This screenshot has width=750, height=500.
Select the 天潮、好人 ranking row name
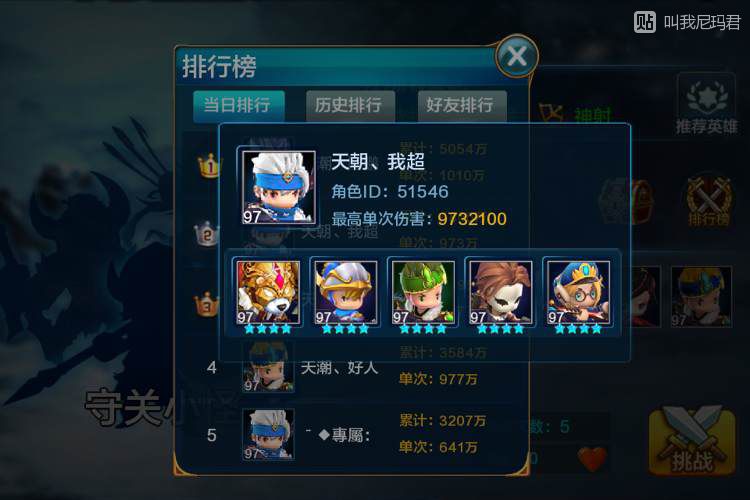coord(339,368)
